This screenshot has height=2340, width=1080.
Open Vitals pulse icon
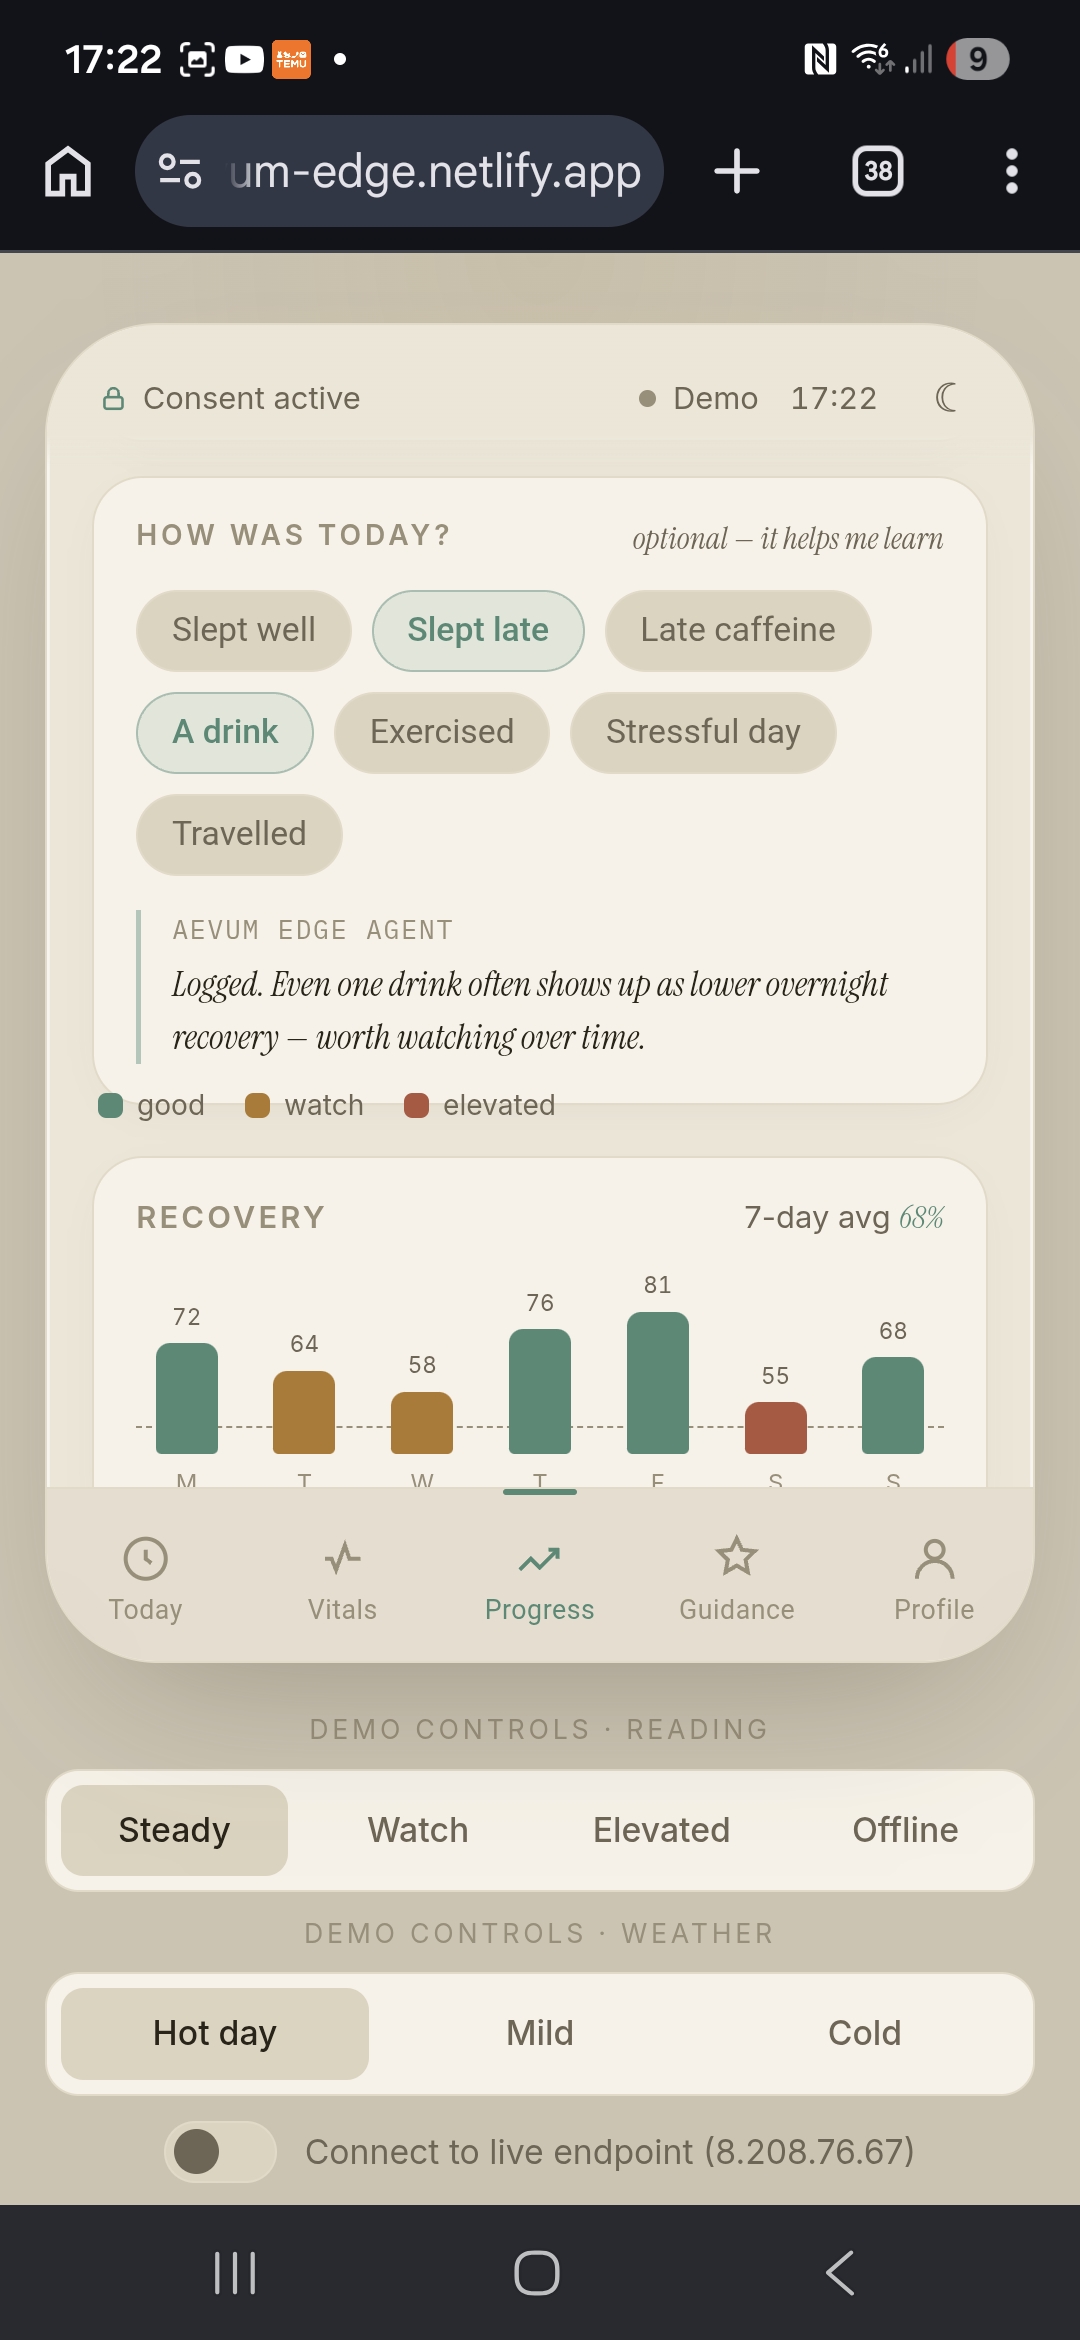pos(342,1558)
